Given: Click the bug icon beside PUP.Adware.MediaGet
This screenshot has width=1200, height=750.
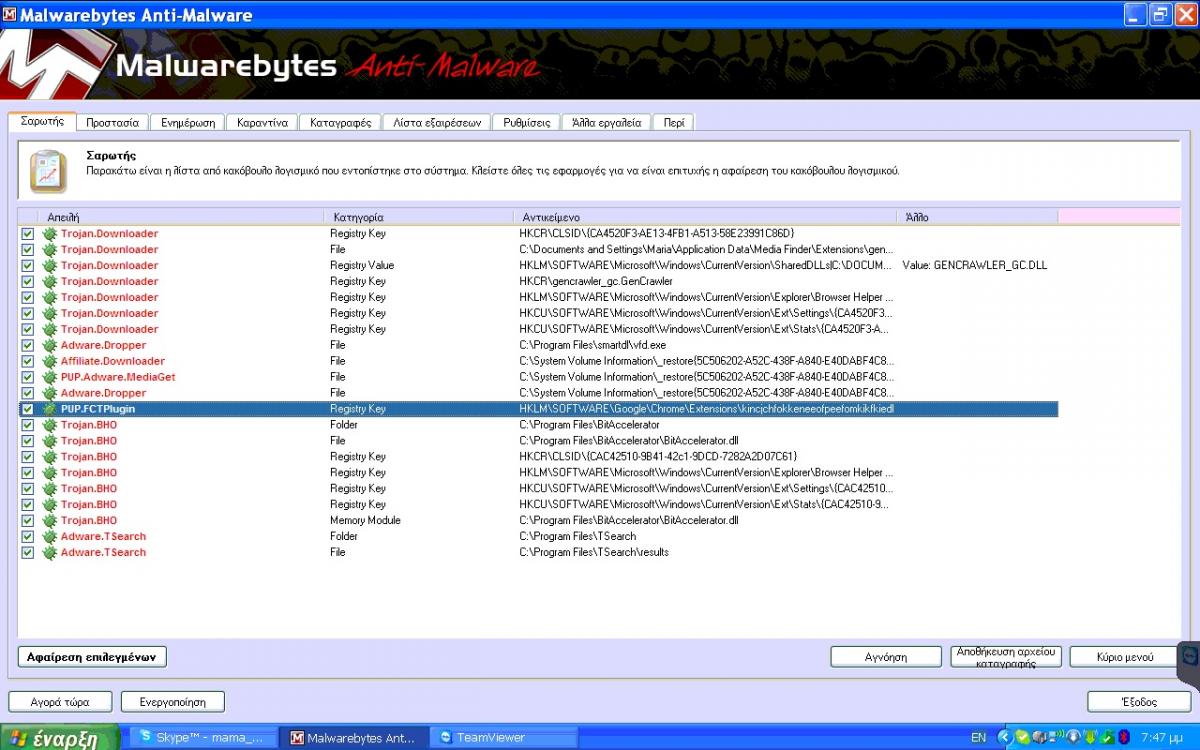Looking at the screenshot, I should tap(50, 377).
